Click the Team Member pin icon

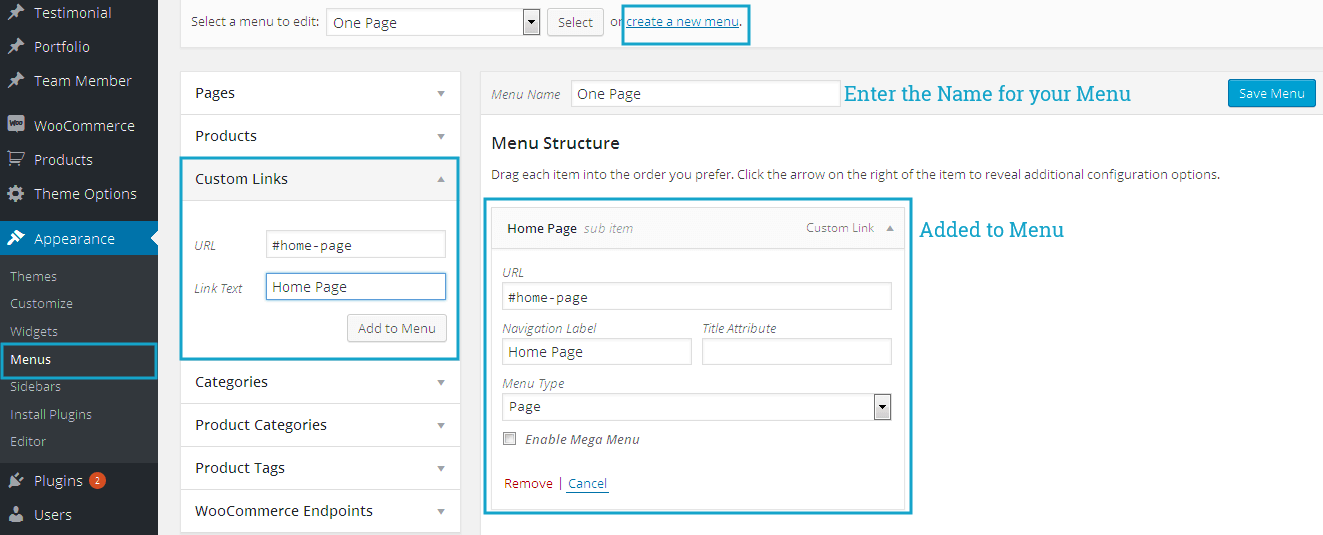pyautogui.click(x=16, y=81)
